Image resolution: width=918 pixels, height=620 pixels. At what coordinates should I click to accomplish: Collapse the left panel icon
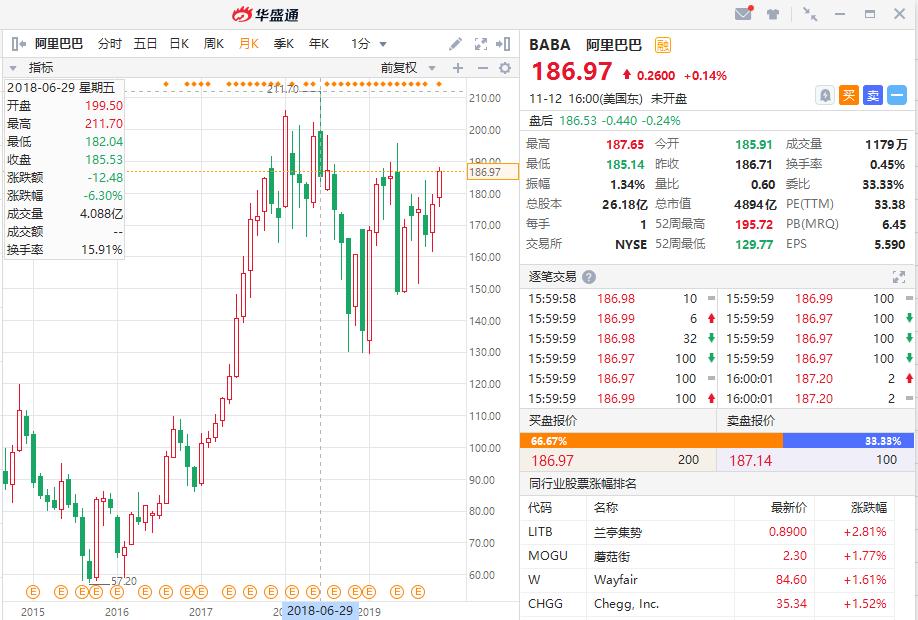coord(19,44)
